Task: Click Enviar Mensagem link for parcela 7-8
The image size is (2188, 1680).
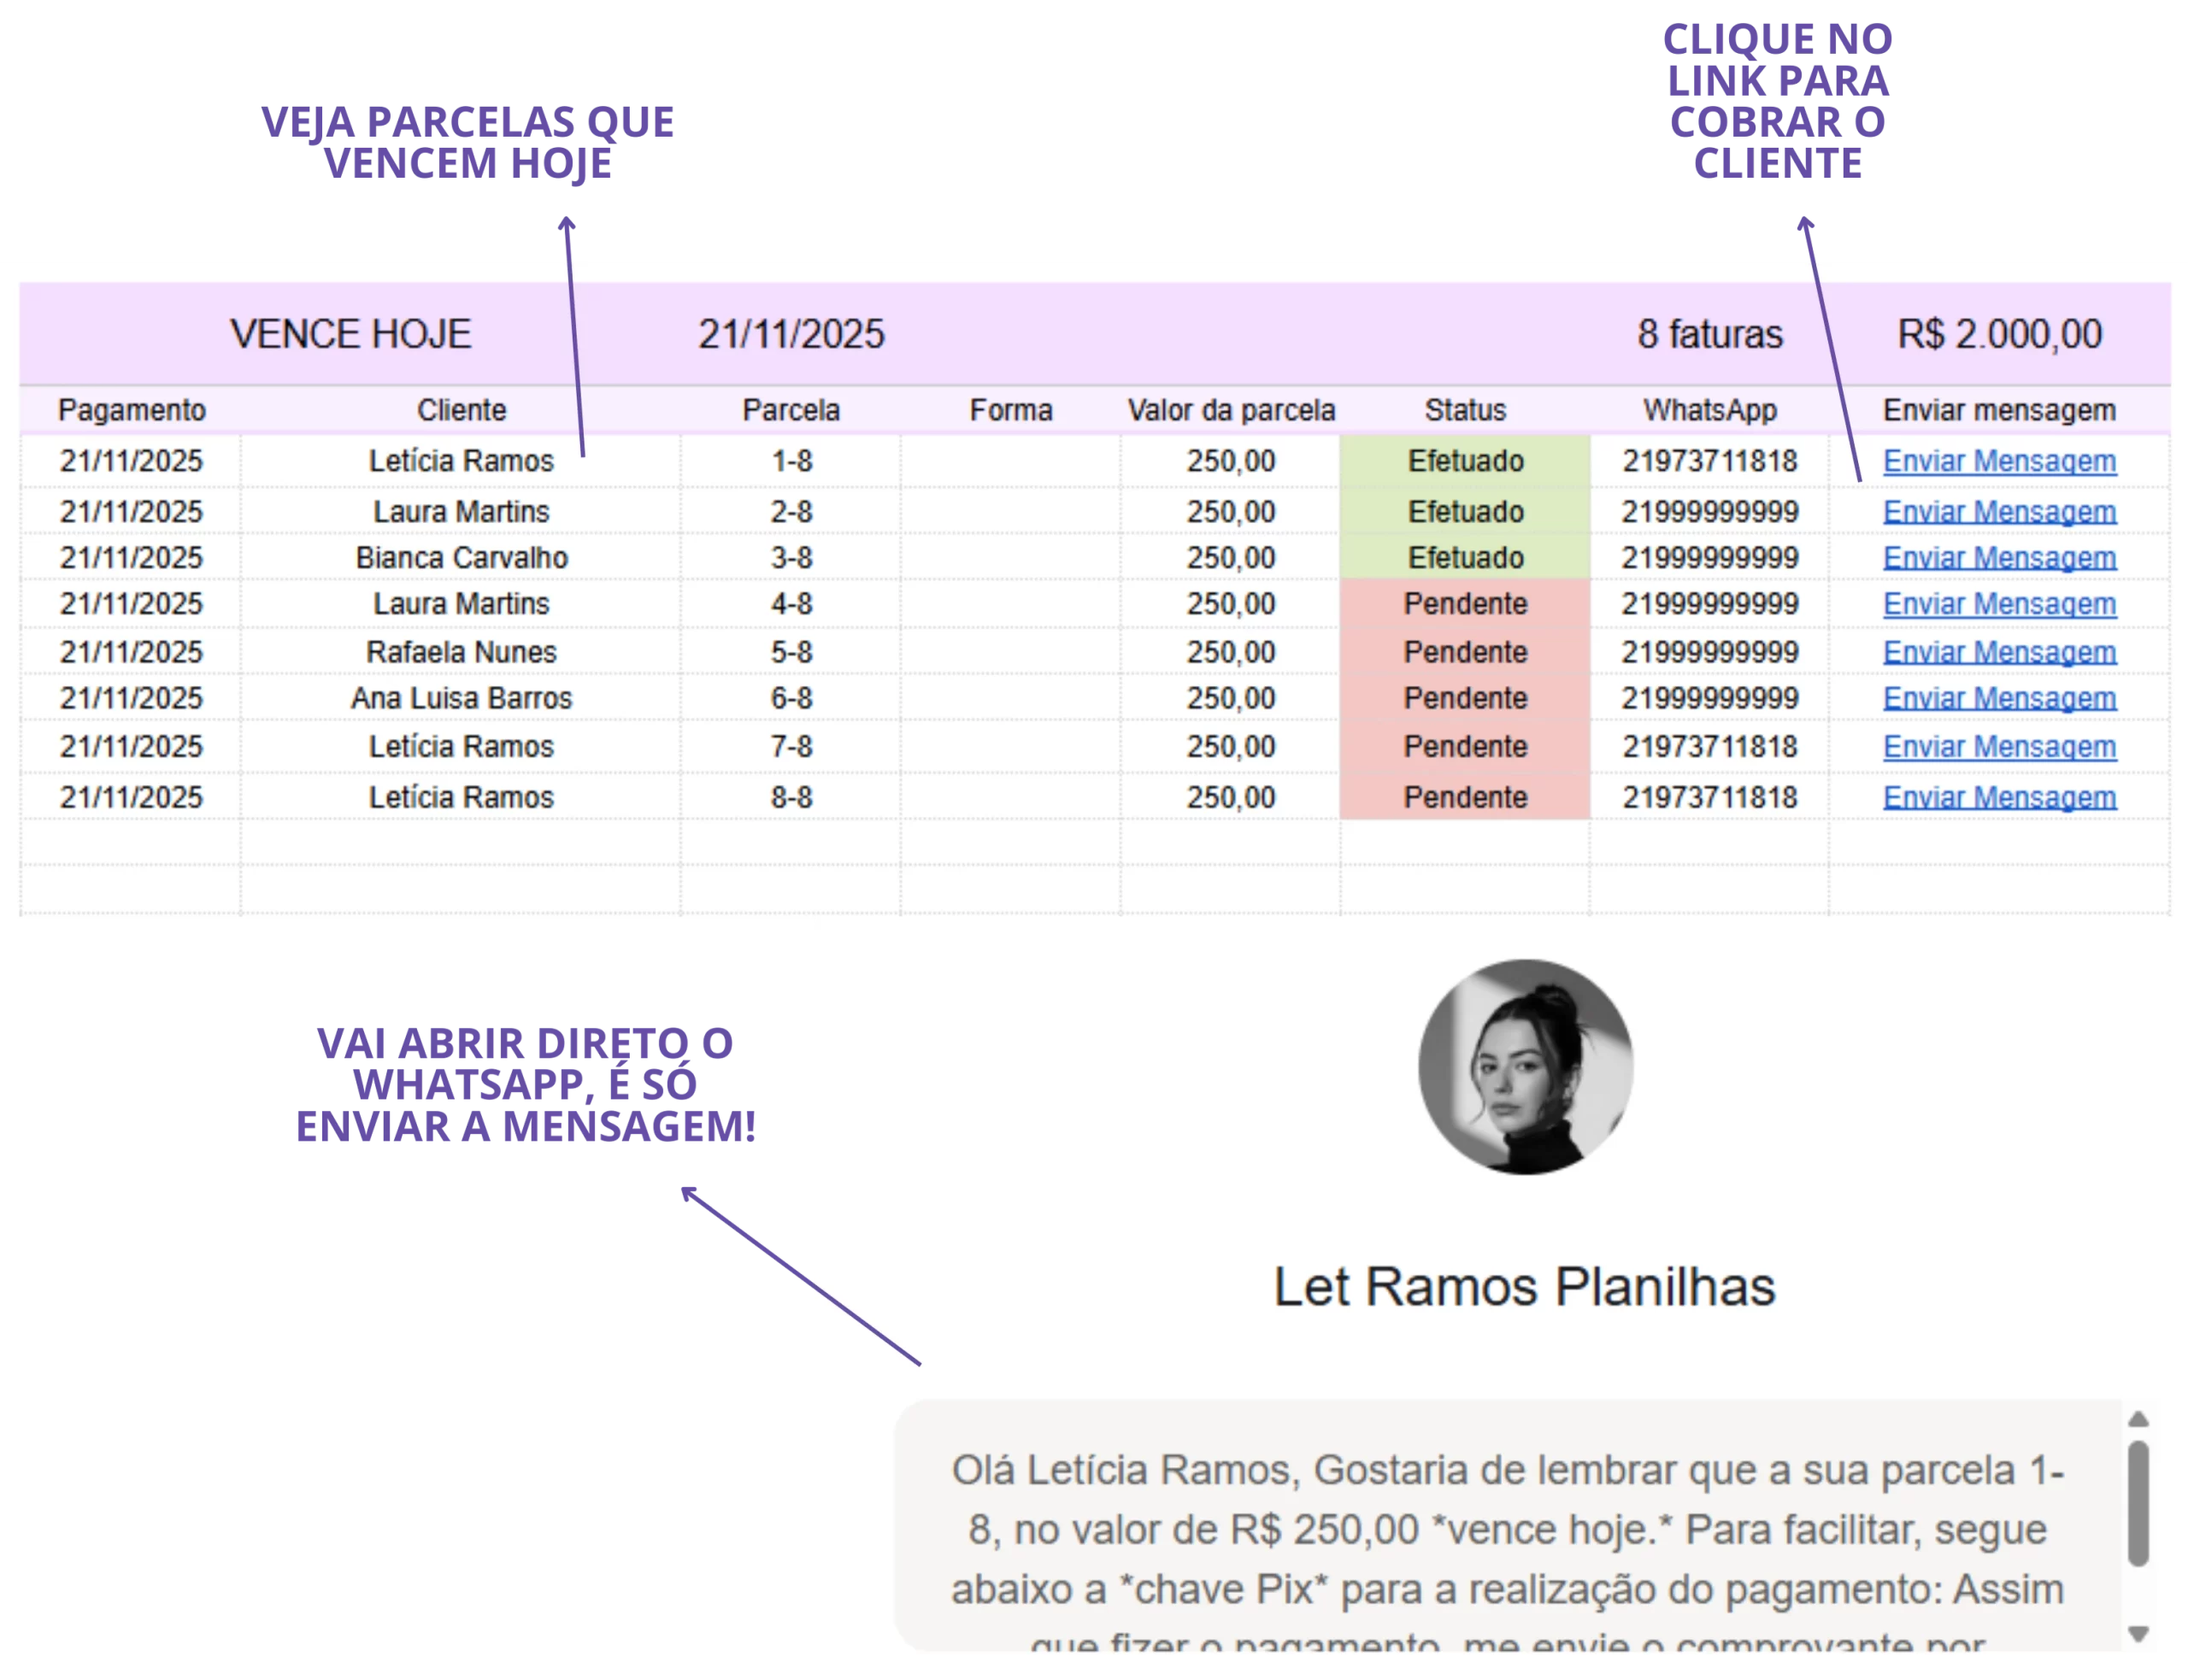Action: tap(1998, 745)
